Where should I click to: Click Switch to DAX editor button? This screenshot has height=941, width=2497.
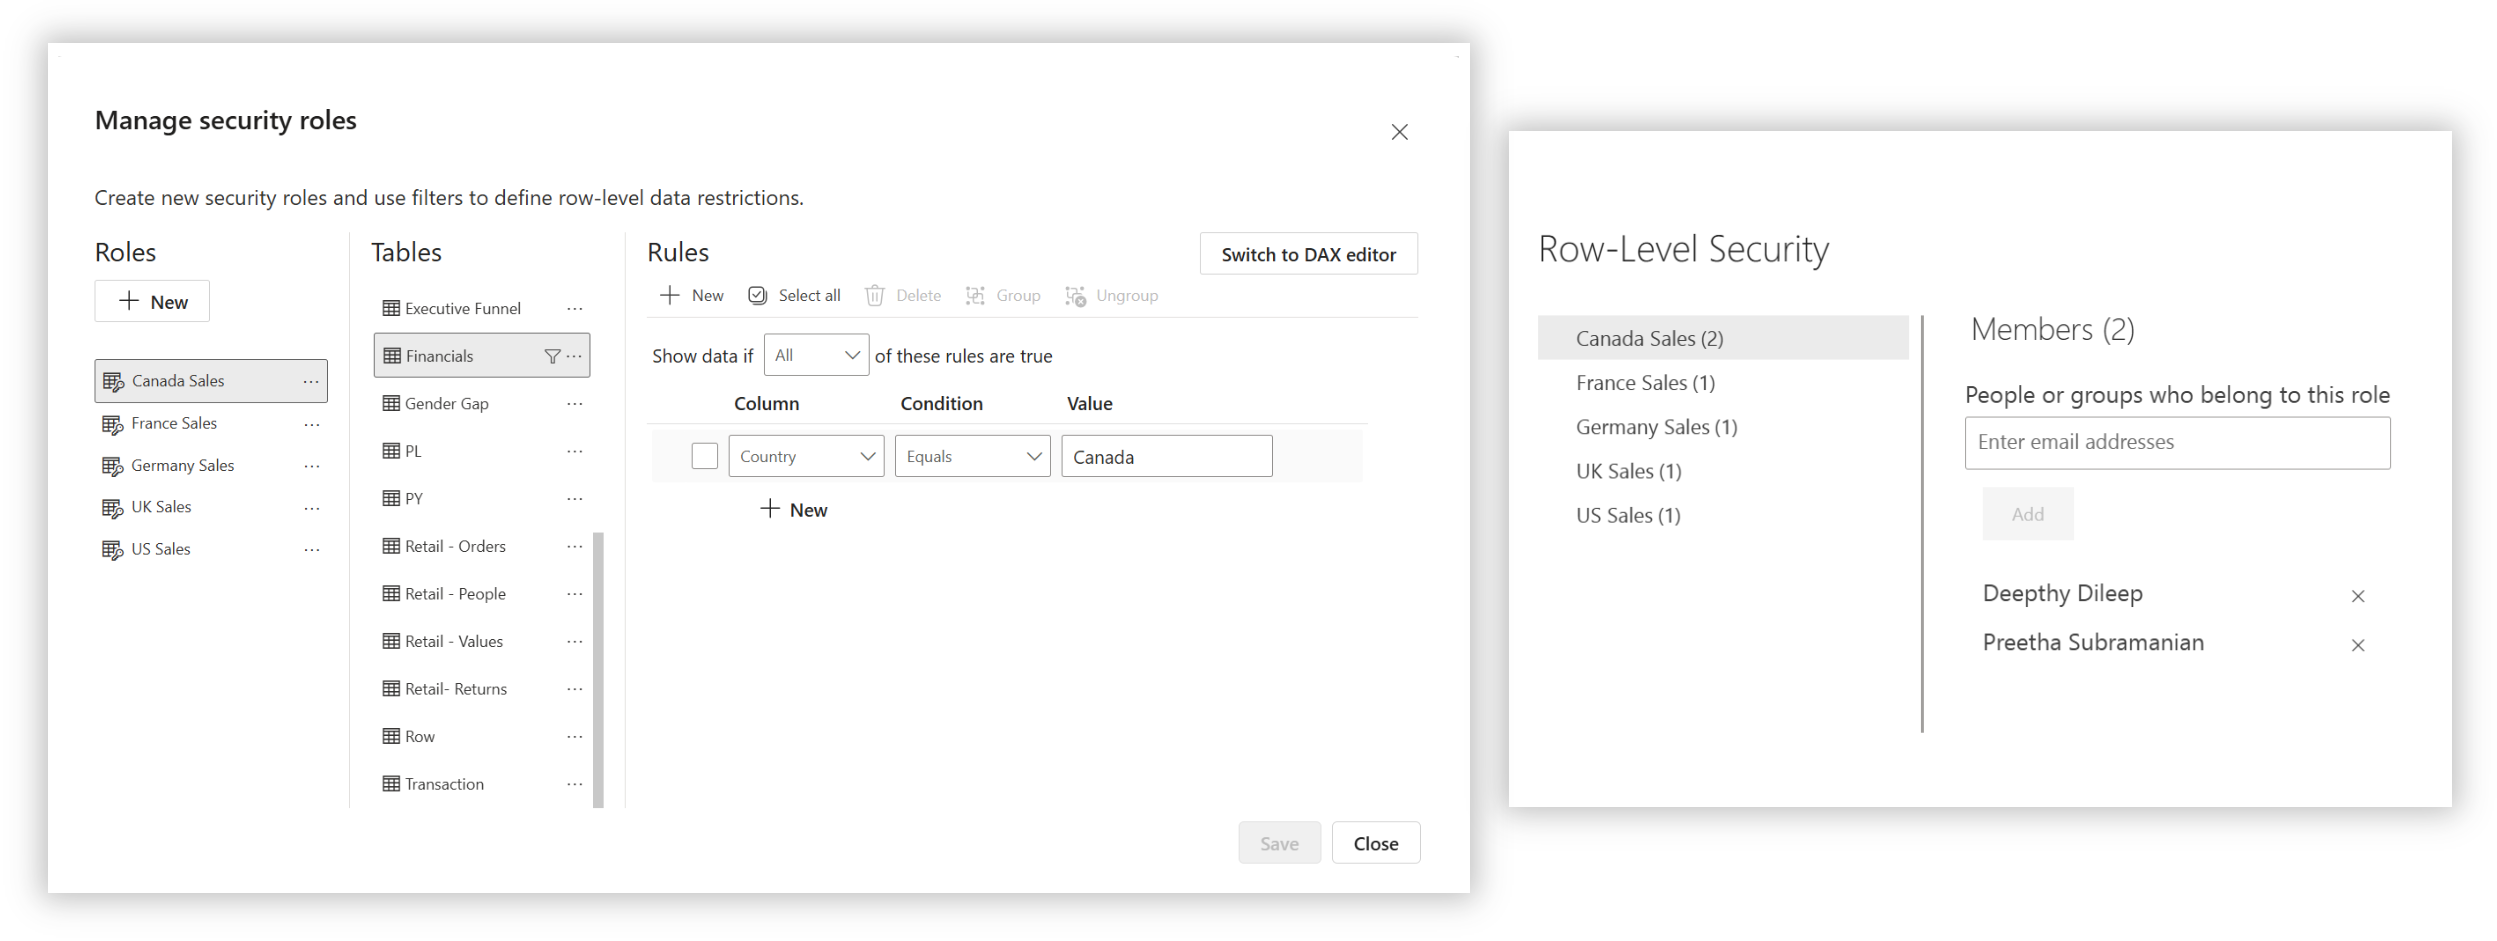coord(1308,255)
